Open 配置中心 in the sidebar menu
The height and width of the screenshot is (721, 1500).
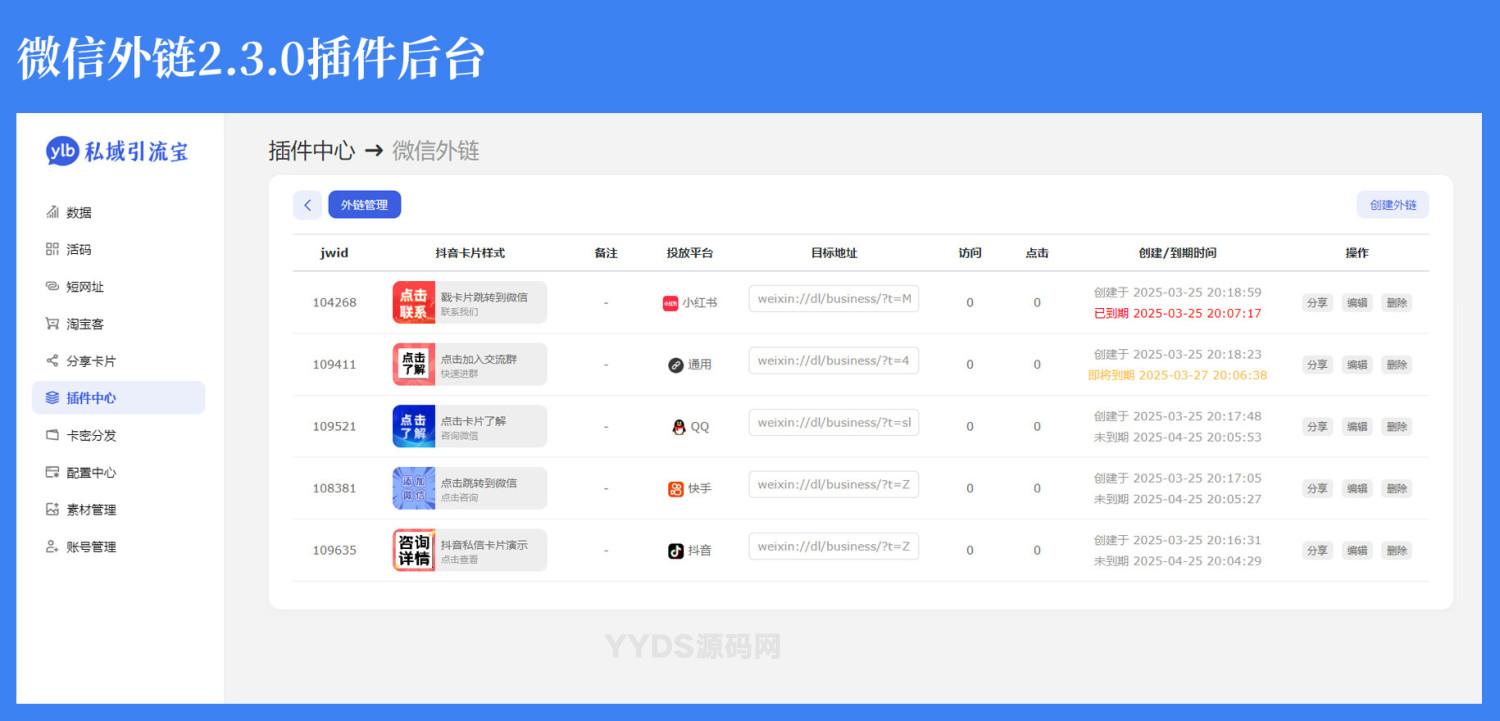coord(91,473)
